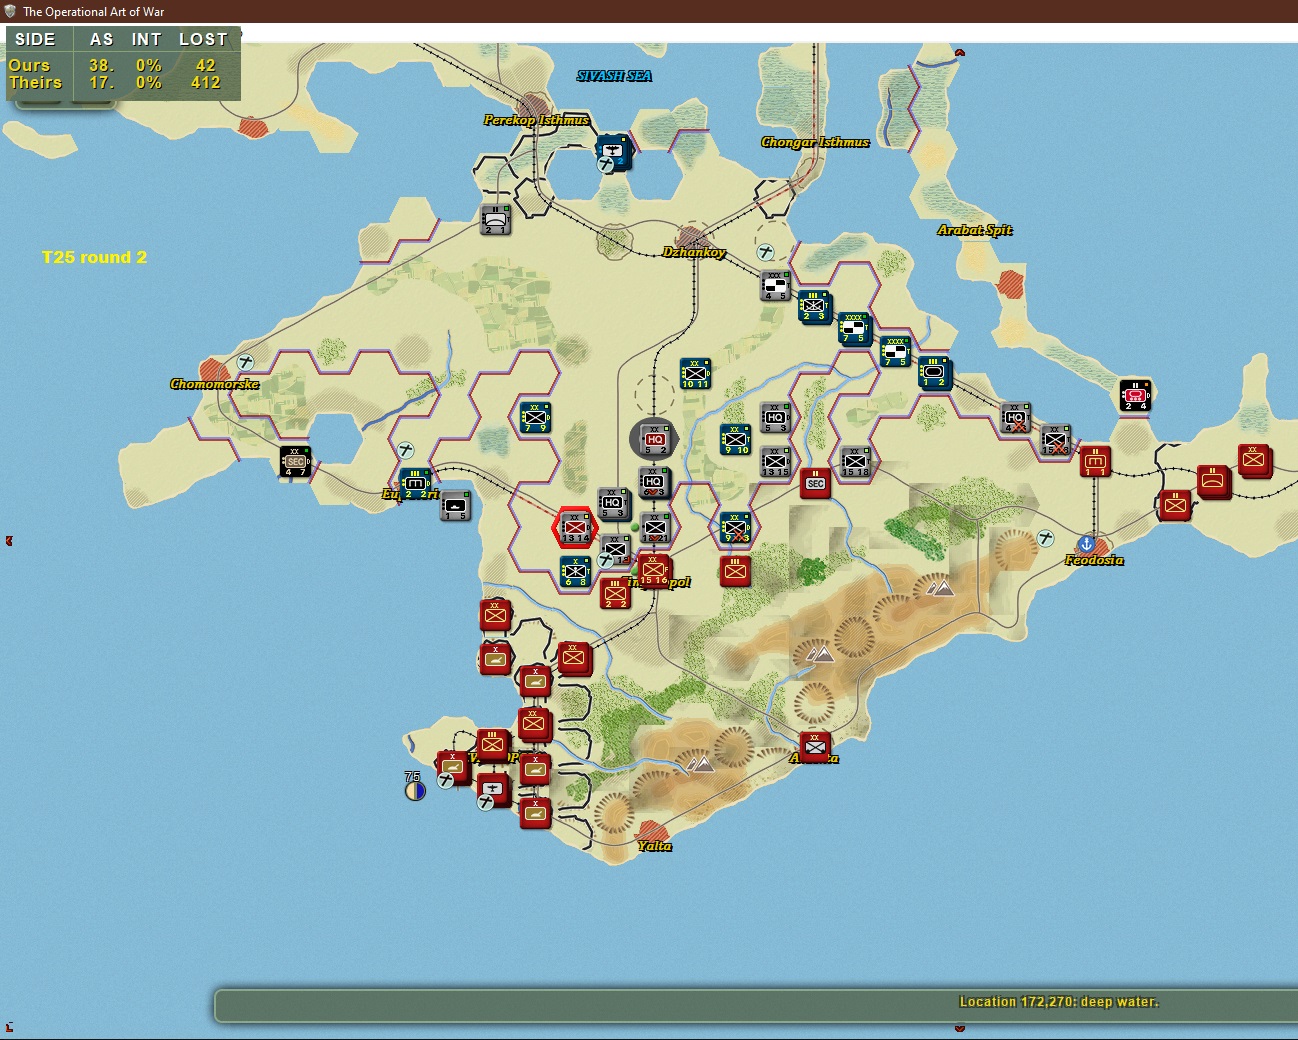Select the blue III 1-2 armored unit

pos(934,373)
